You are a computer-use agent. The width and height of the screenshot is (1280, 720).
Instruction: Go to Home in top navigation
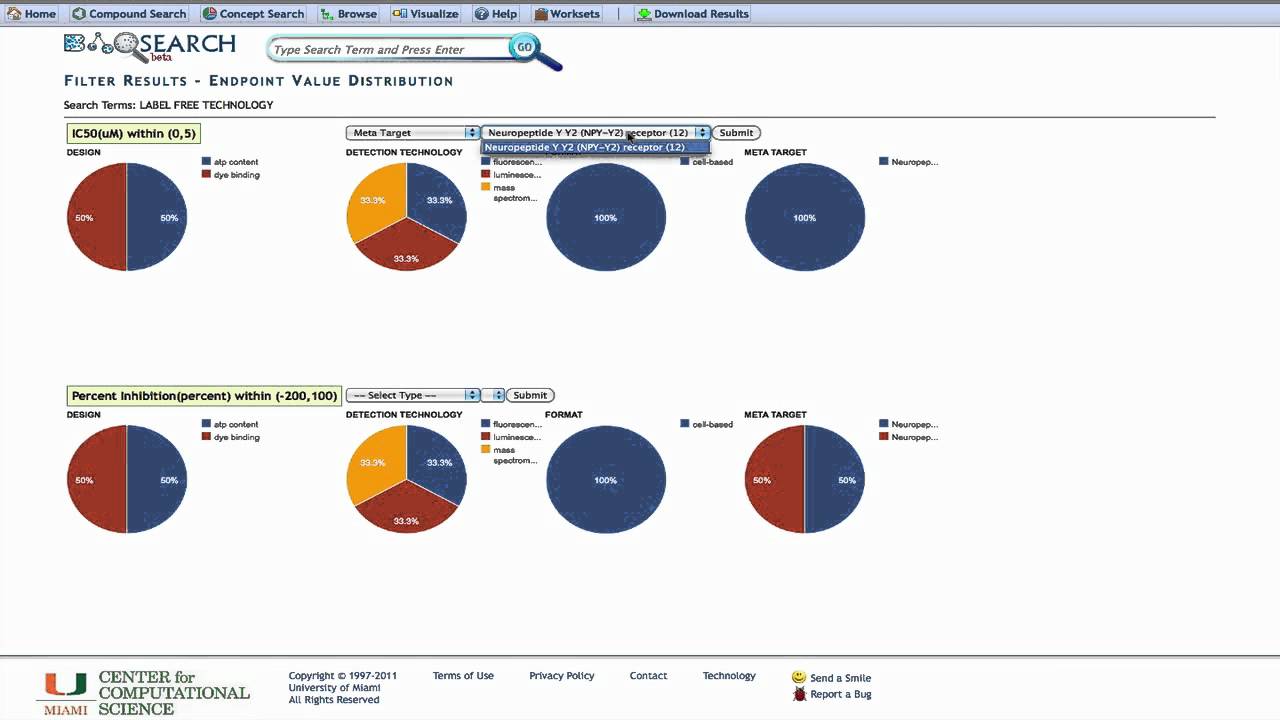tap(31, 14)
